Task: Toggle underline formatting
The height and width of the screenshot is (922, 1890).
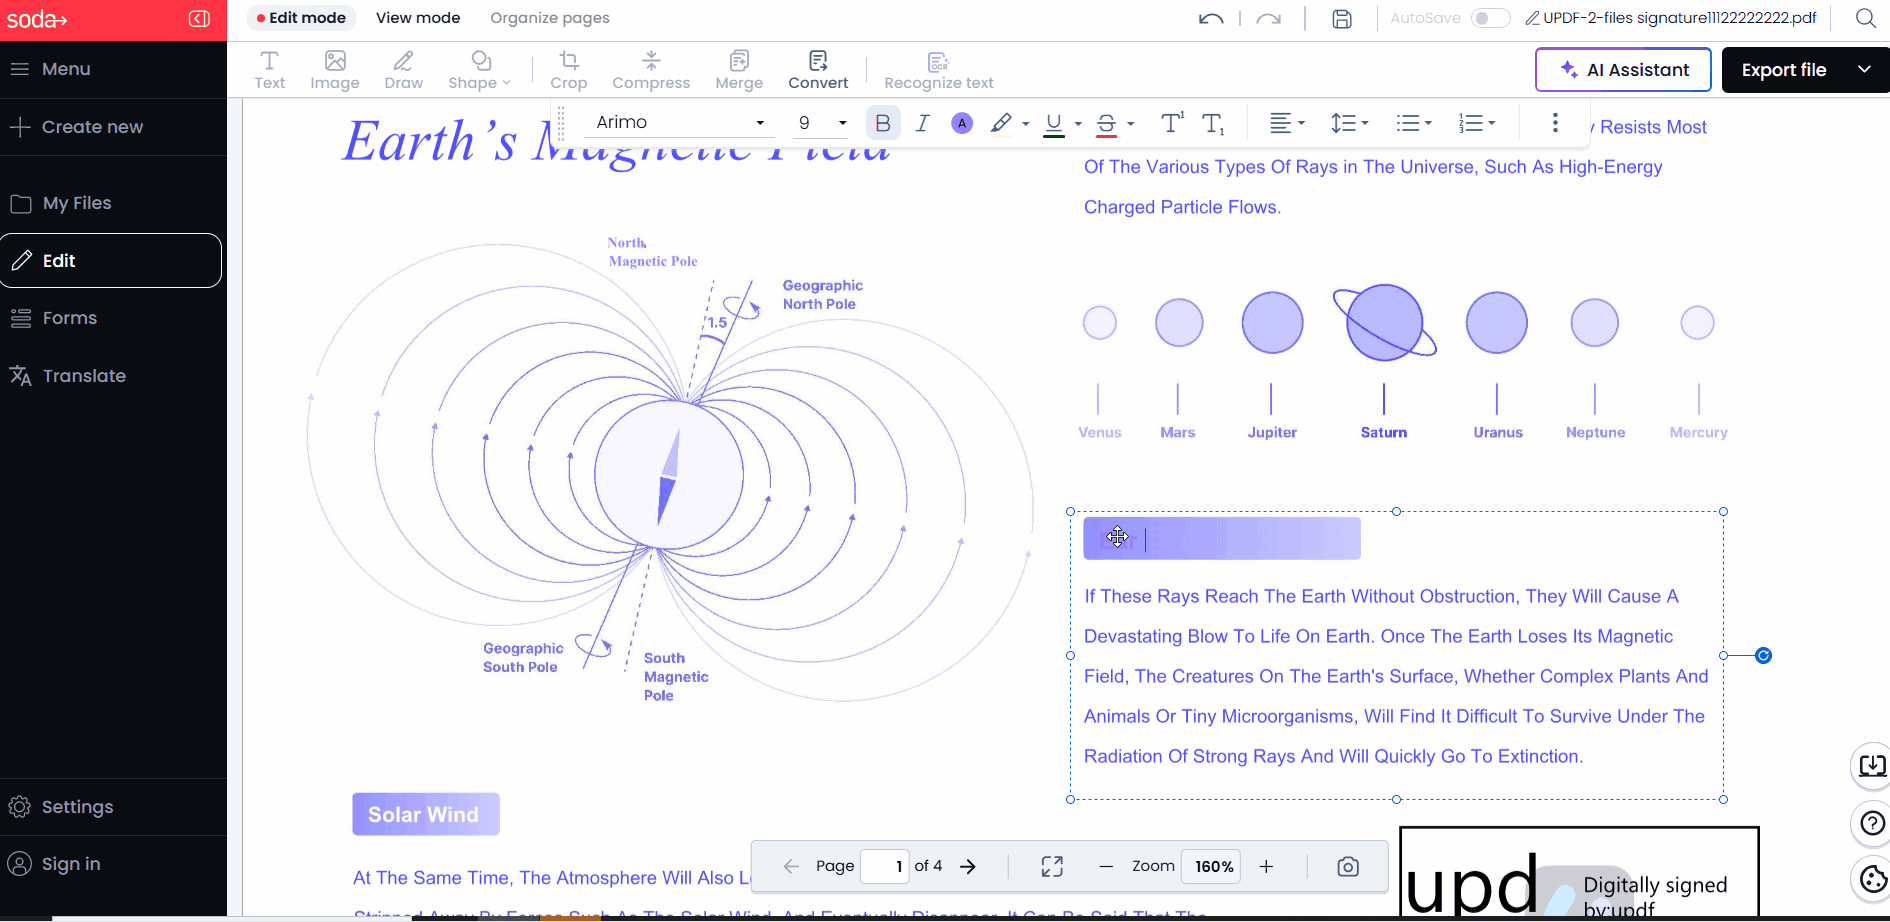Action: point(1054,123)
